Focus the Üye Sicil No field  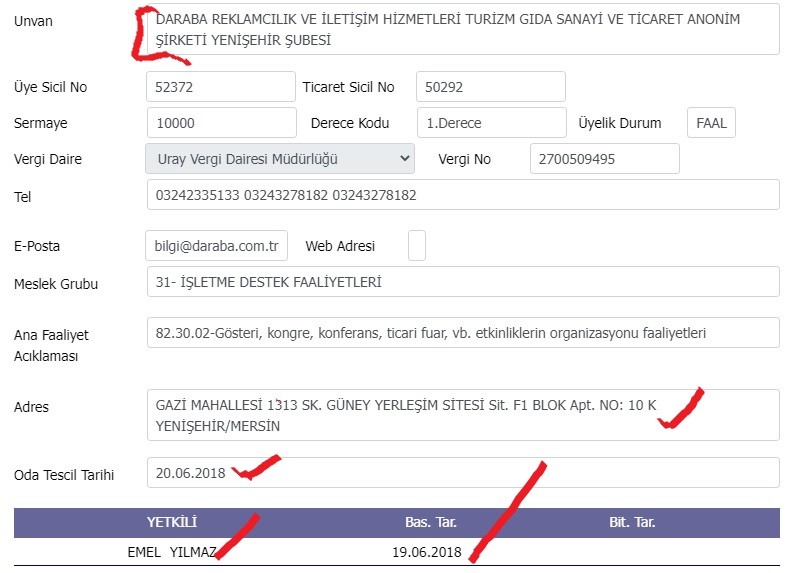coord(221,87)
